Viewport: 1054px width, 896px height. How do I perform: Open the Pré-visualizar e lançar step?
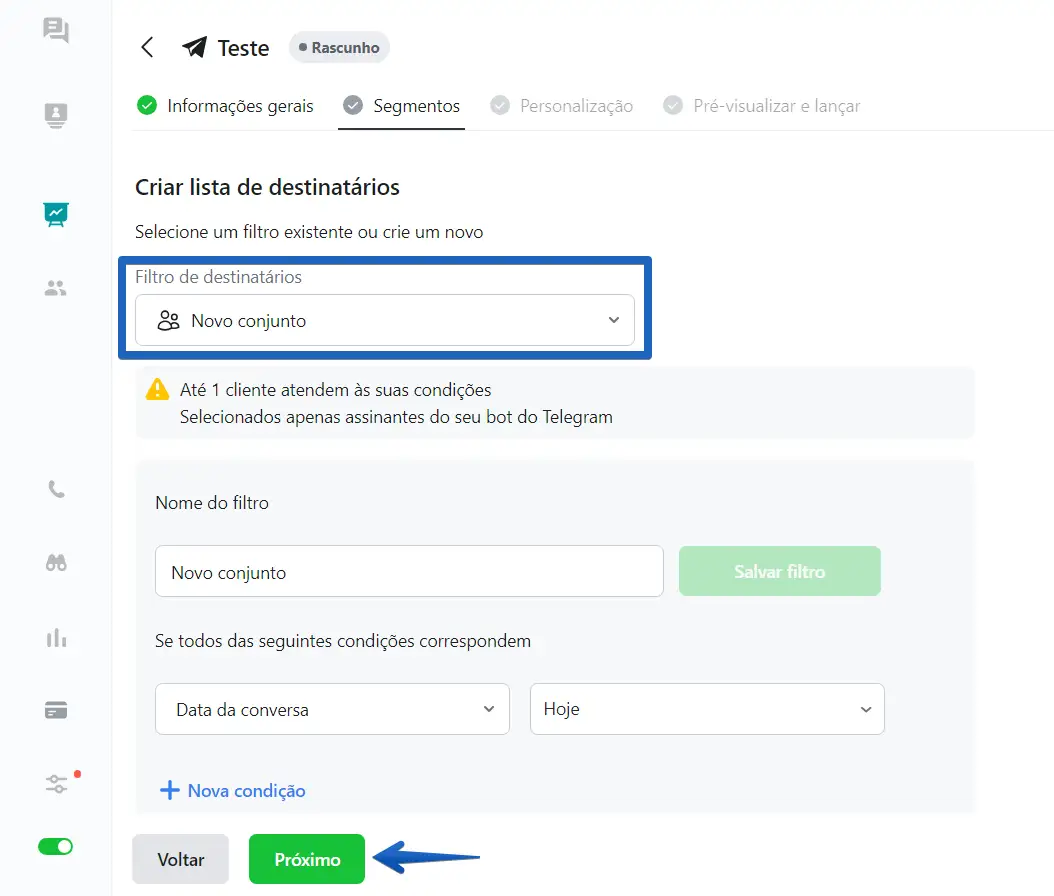763,106
